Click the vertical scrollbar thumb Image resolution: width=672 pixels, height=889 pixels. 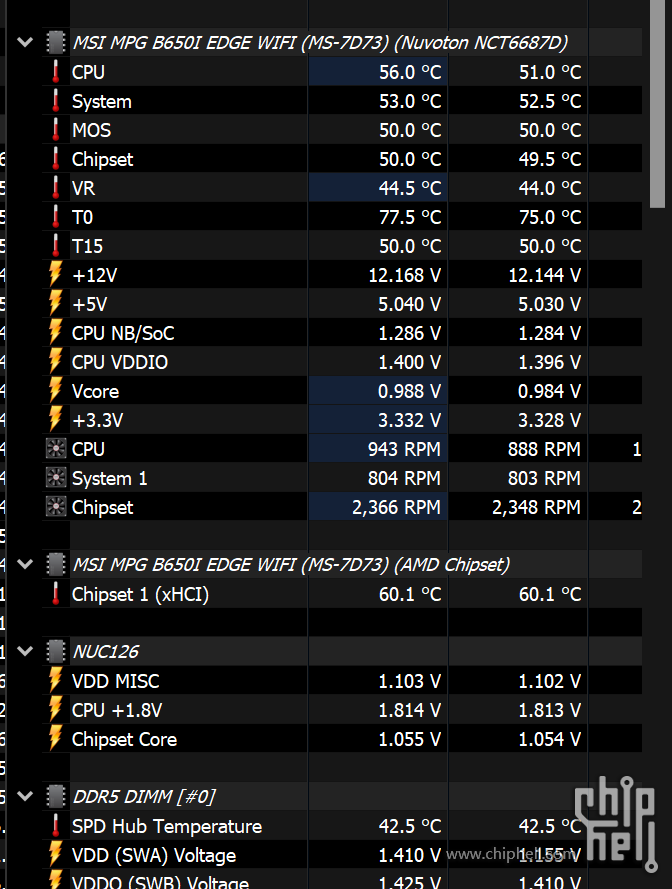point(657,104)
